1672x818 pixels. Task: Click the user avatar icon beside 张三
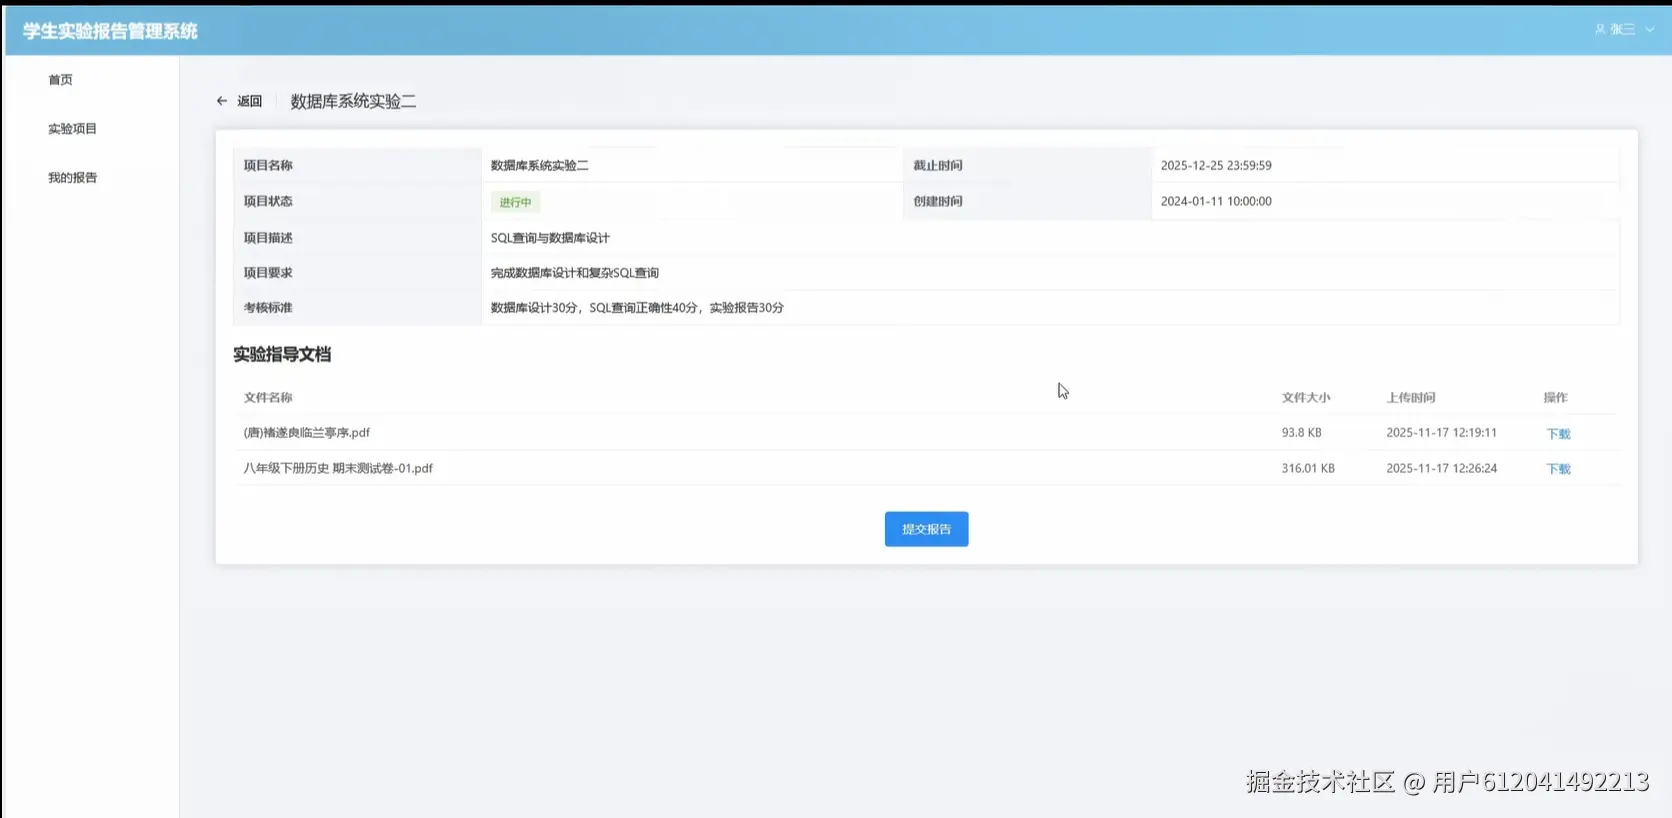(x=1600, y=30)
